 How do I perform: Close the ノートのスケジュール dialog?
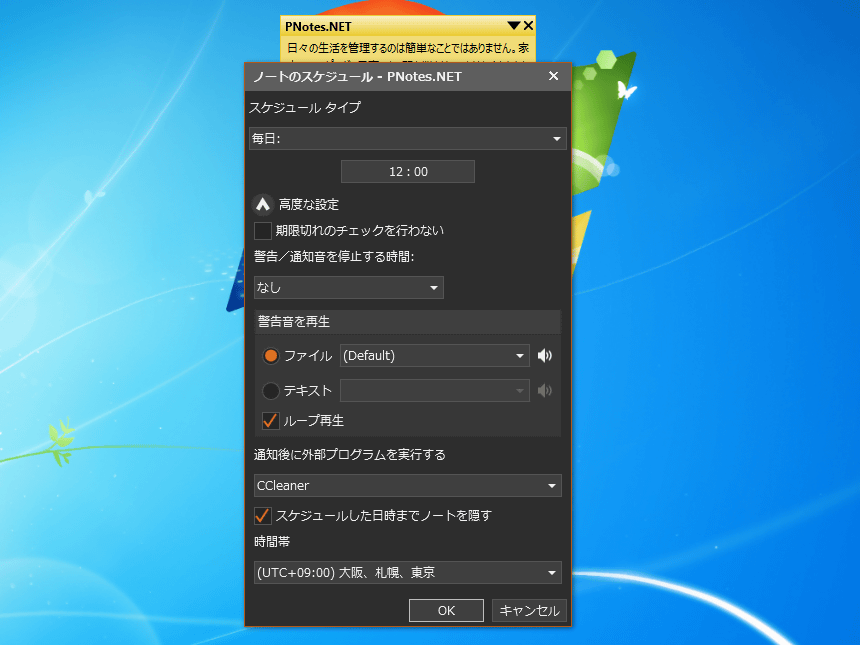[553, 76]
